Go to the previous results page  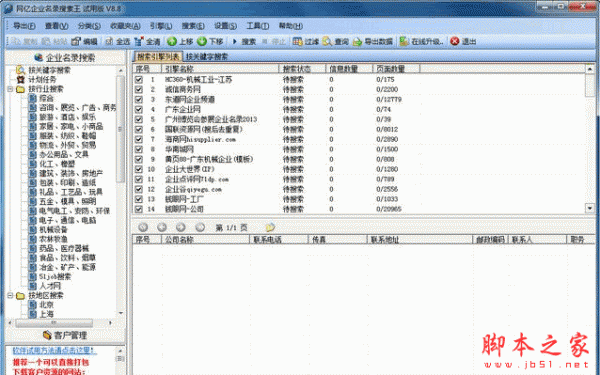tap(162, 227)
